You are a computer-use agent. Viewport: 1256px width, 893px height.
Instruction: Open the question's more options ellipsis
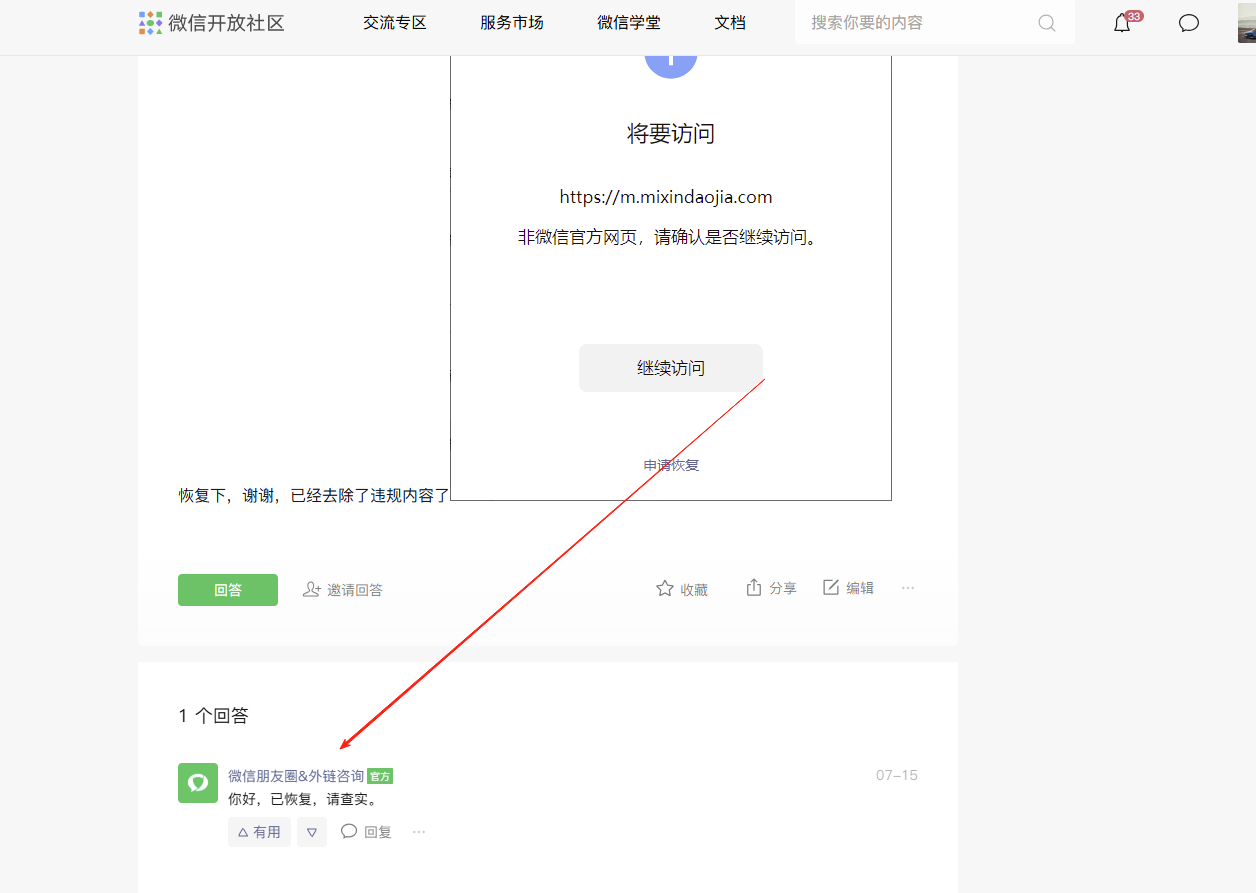[908, 588]
